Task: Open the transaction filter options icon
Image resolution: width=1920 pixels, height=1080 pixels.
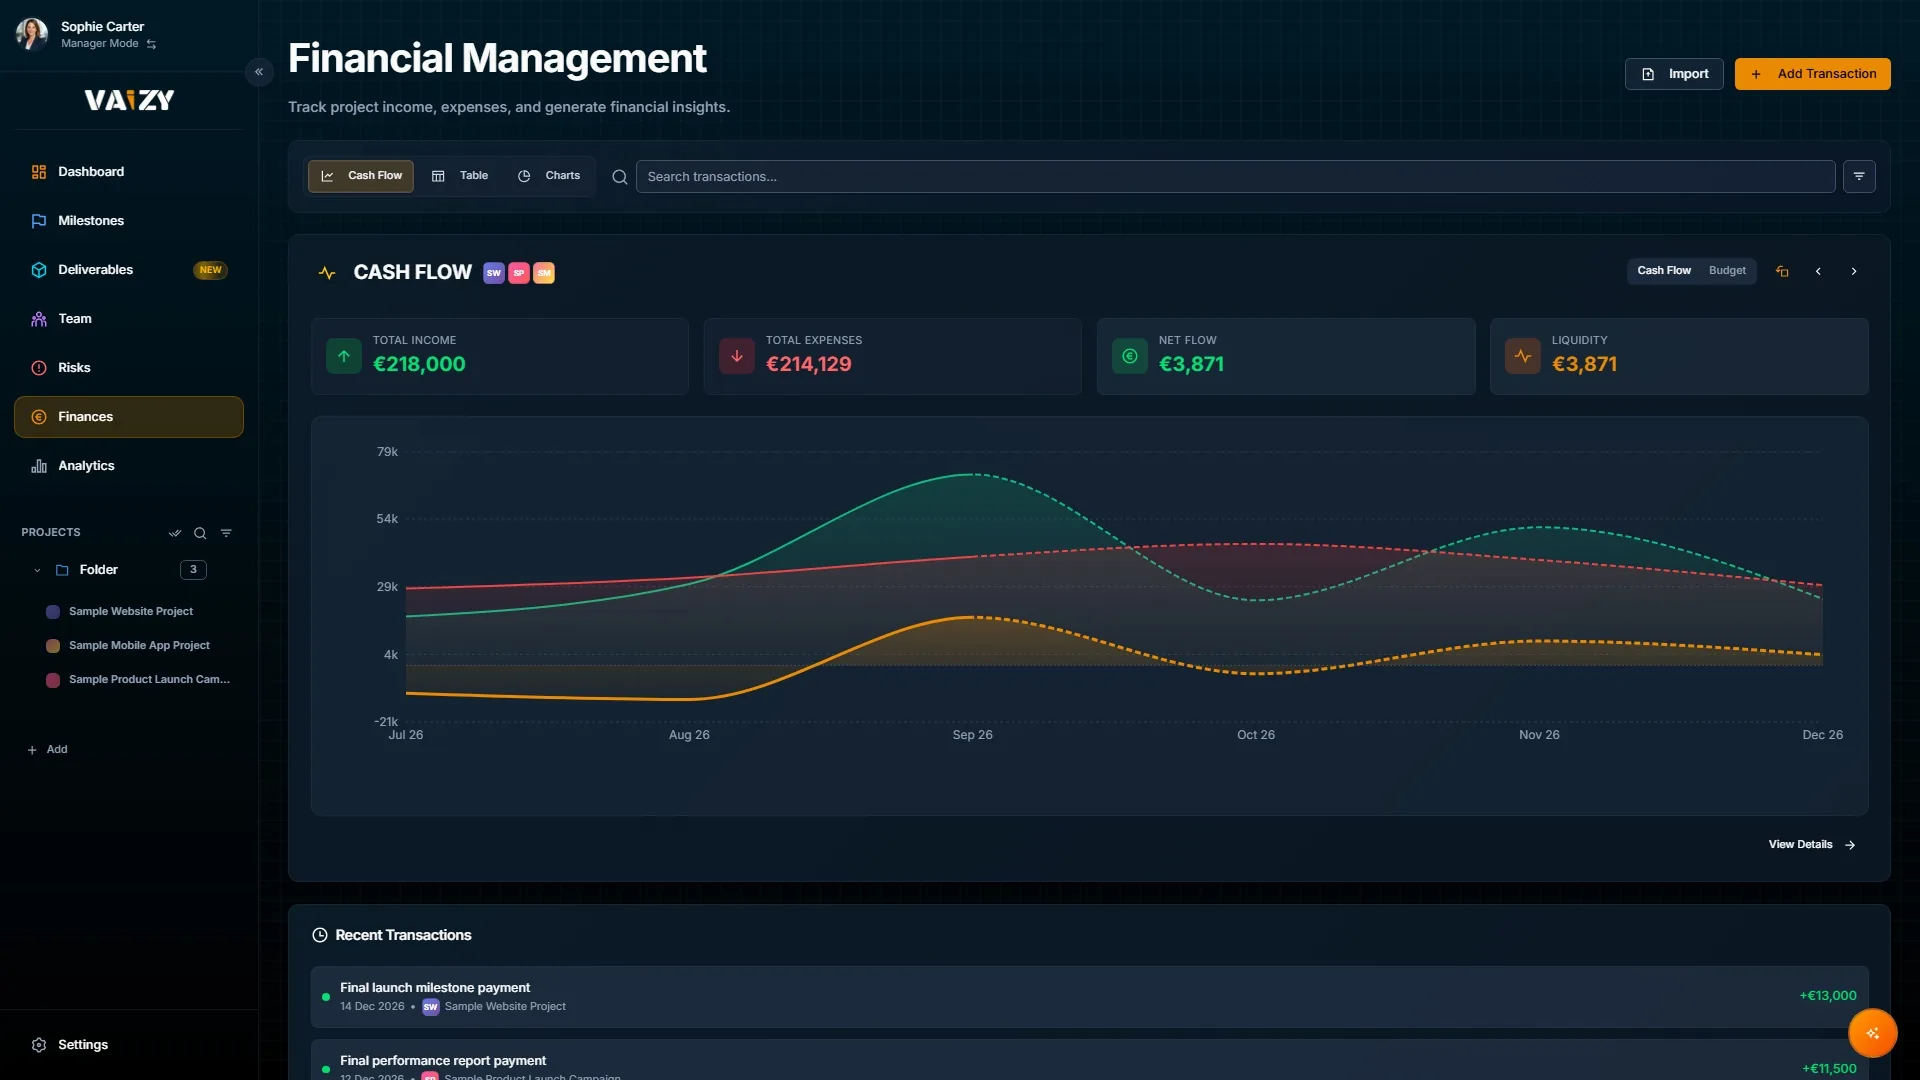Action: (1859, 177)
